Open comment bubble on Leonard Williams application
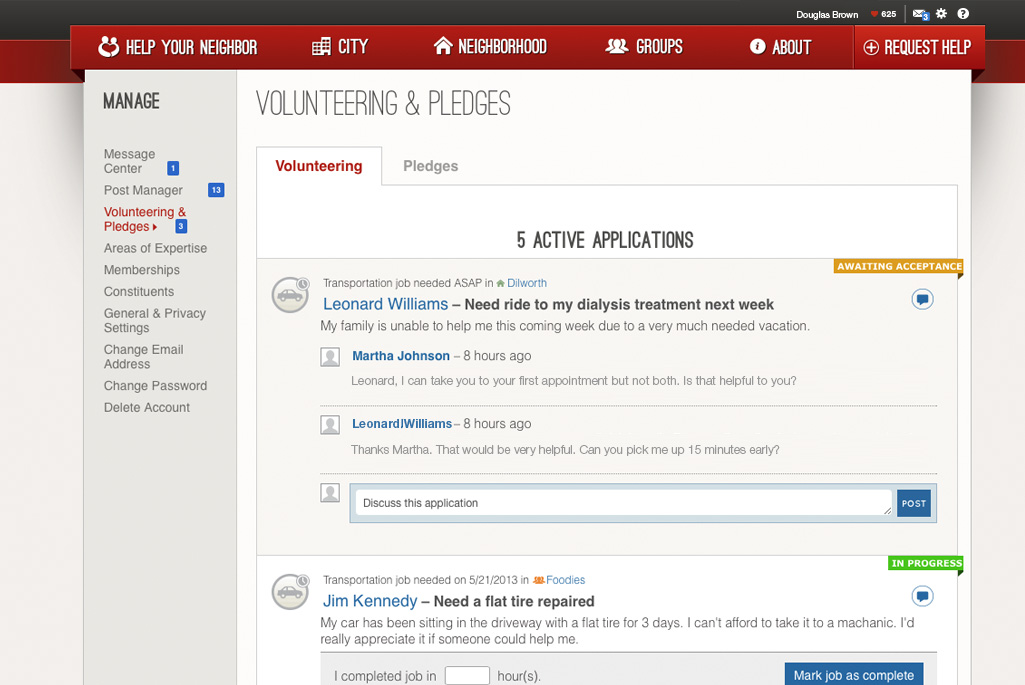Image resolution: width=1025 pixels, height=685 pixels. click(922, 299)
